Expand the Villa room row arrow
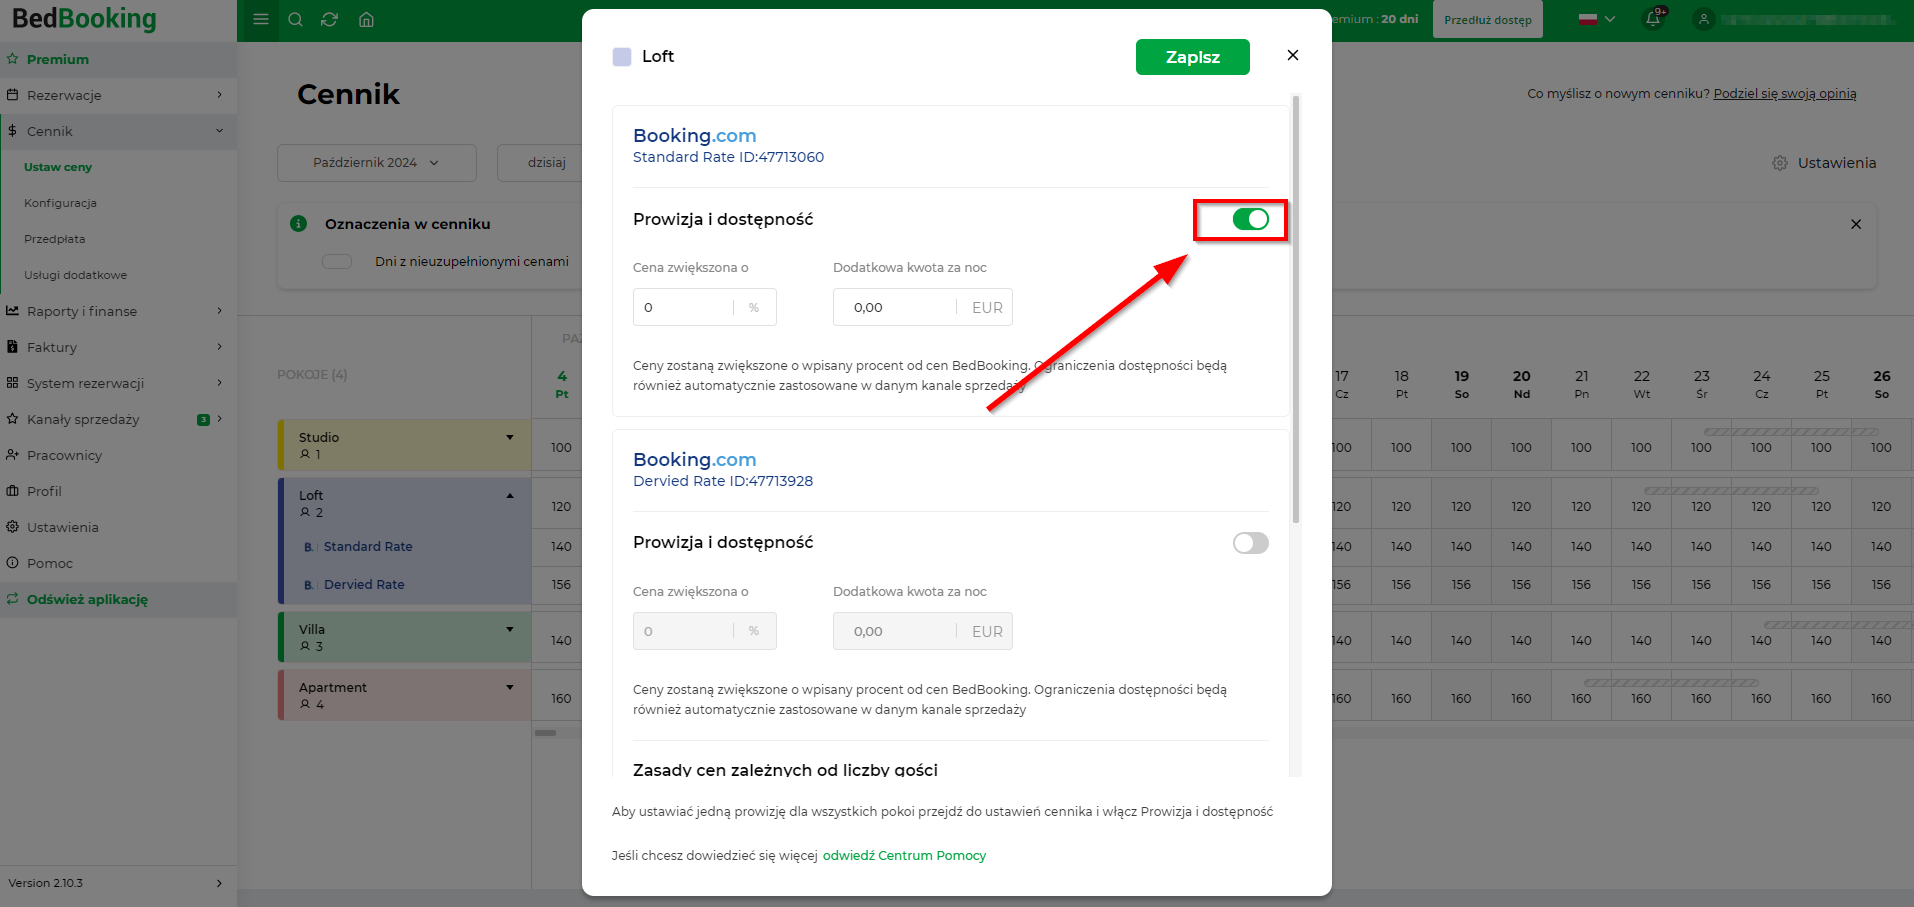Screen dimensions: 1914x907 (x=510, y=629)
